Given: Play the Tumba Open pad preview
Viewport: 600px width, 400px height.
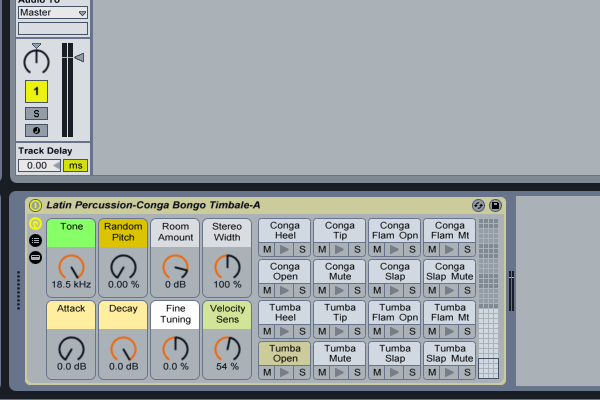Looking at the screenshot, I should tap(285, 372).
